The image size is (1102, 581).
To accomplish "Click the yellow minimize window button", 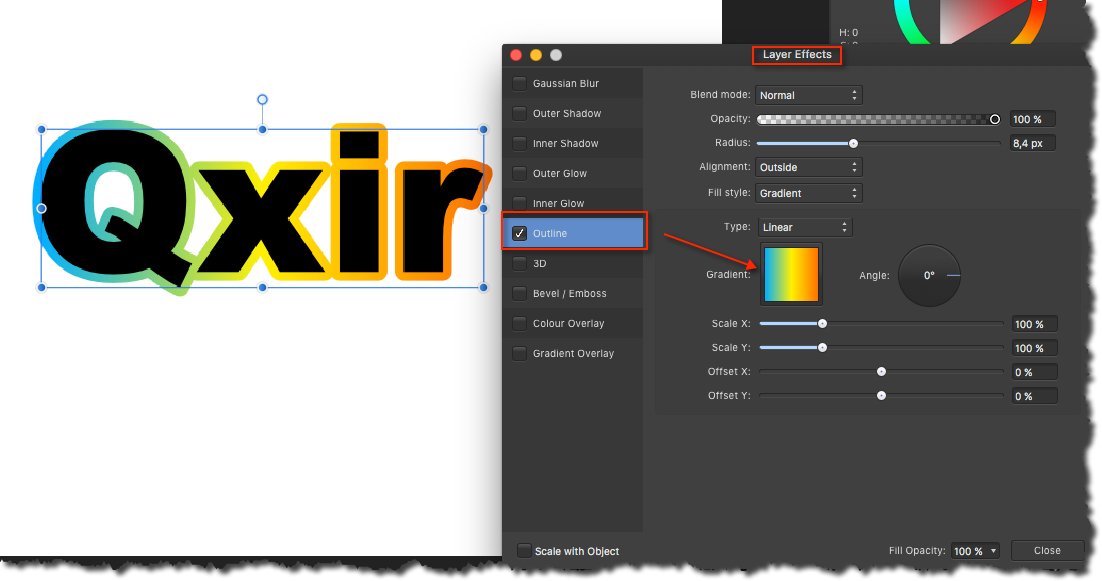I will 536,55.
